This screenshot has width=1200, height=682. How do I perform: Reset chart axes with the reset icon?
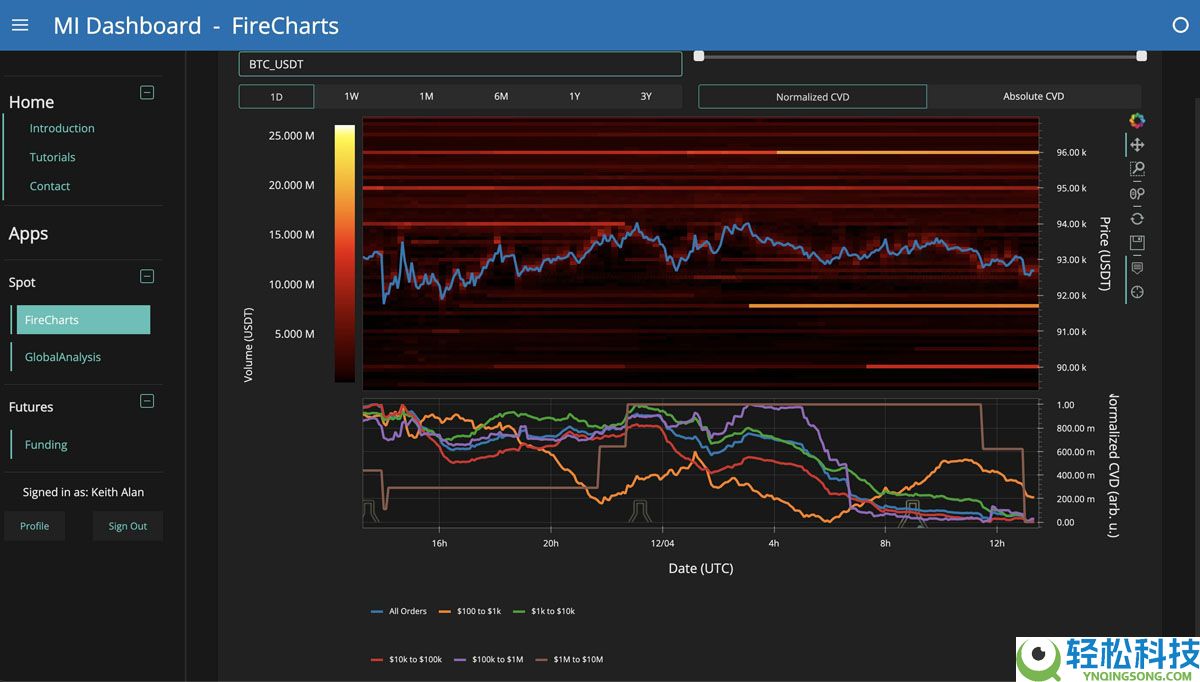click(1137, 218)
